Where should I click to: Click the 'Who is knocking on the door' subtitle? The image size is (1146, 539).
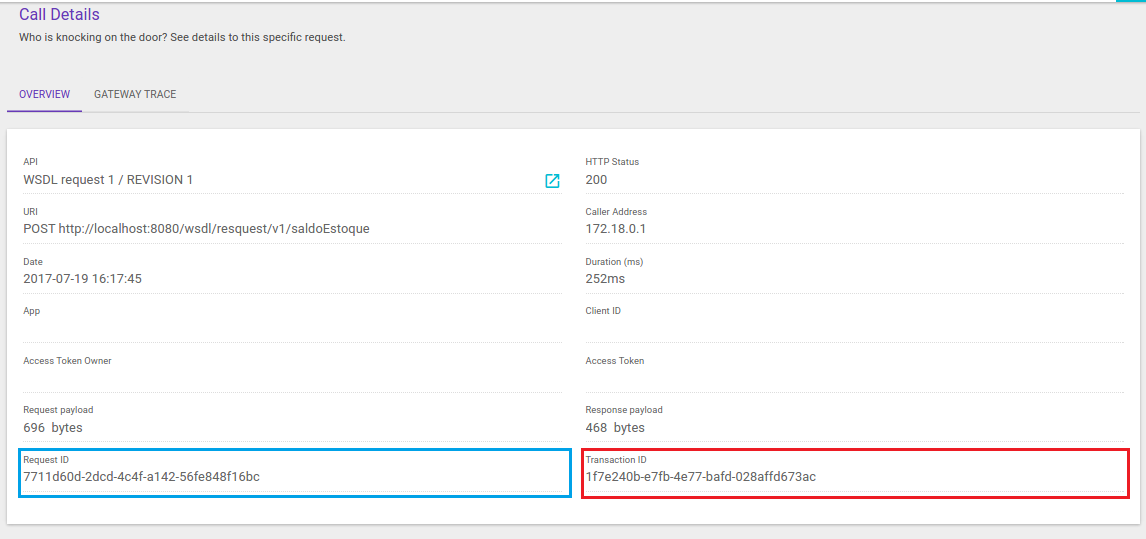point(182,37)
